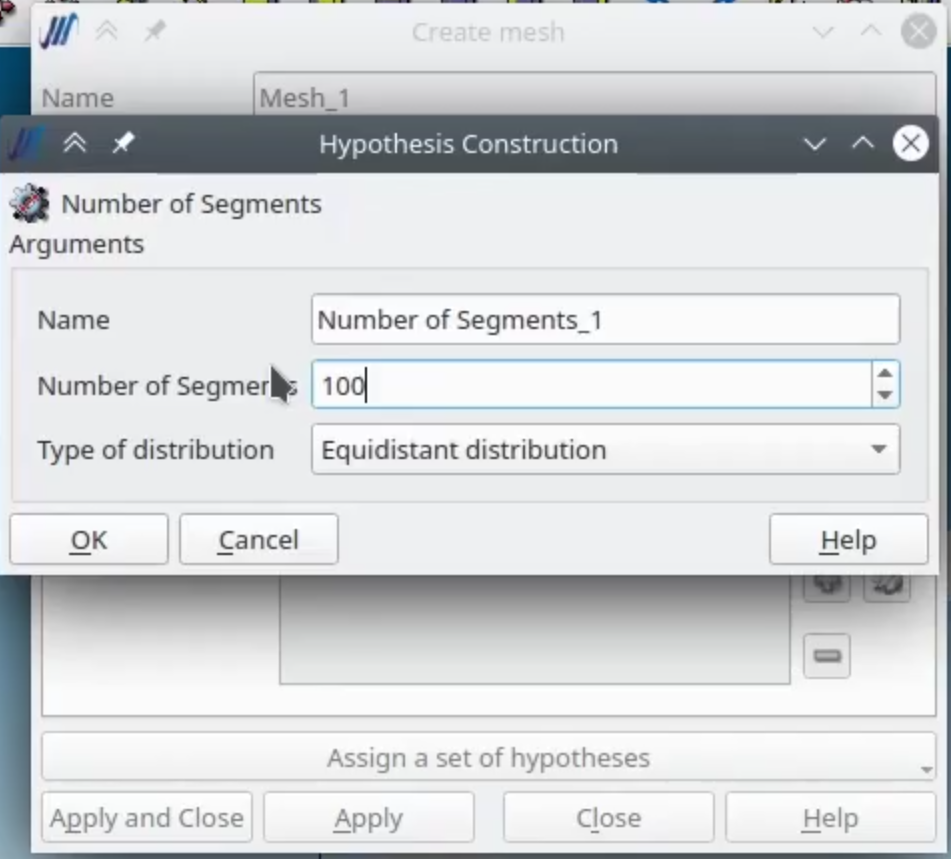Click the Salome logo in Create mesh titlebar

pyautogui.click(x=58, y=31)
